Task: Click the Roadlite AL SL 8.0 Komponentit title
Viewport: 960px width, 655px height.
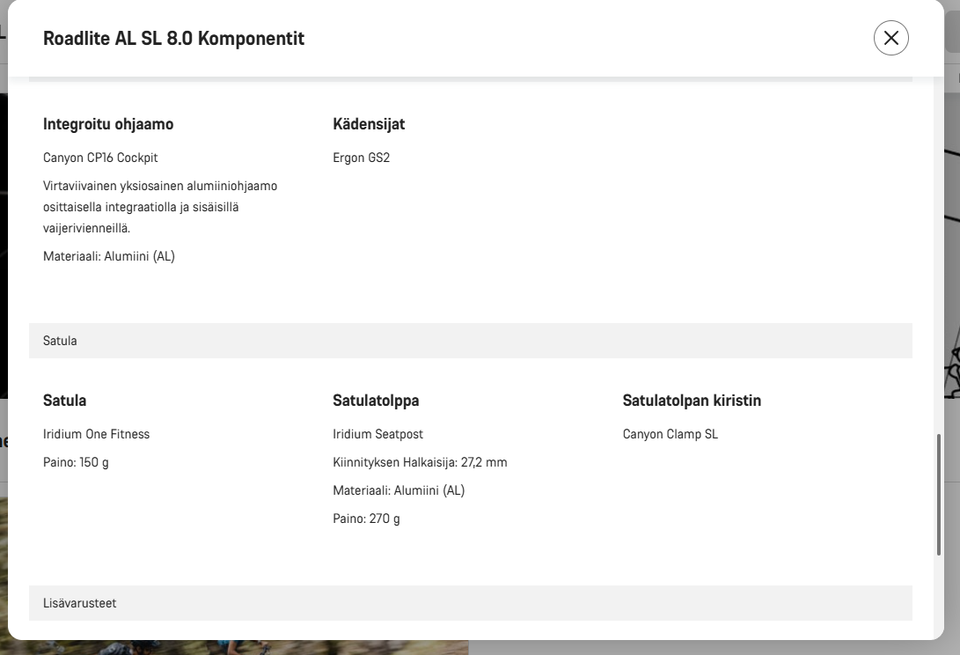Action: pyautogui.click(x=174, y=39)
